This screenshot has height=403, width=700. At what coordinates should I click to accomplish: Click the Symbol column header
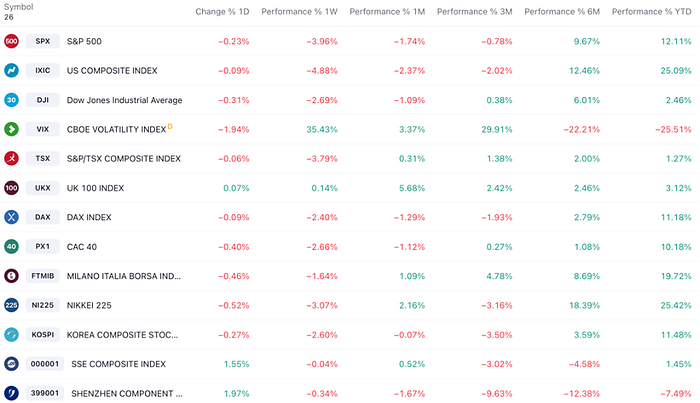click(x=18, y=7)
